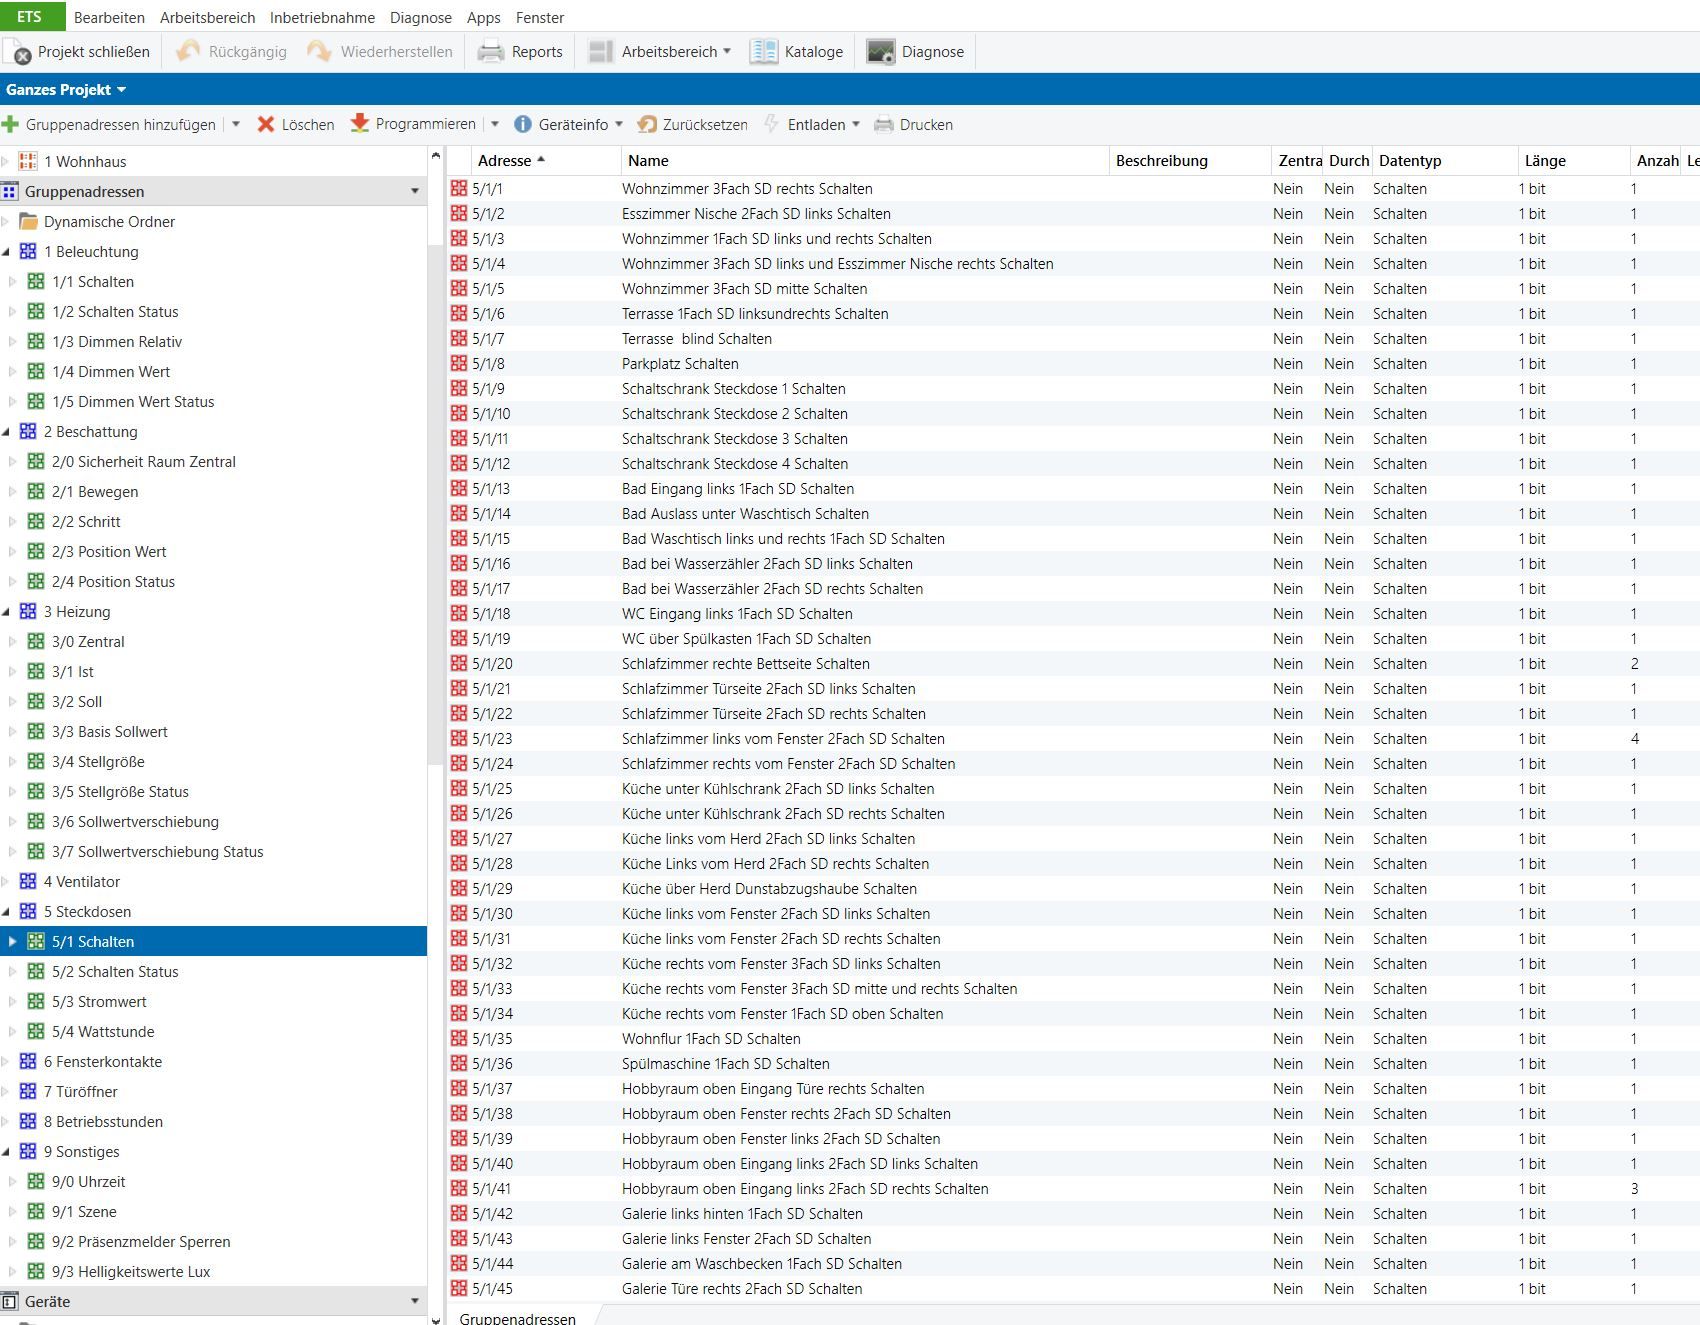This screenshot has width=1700, height=1325.
Task: Click the group address icon of row 5/1/20
Action: pos(459,663)
